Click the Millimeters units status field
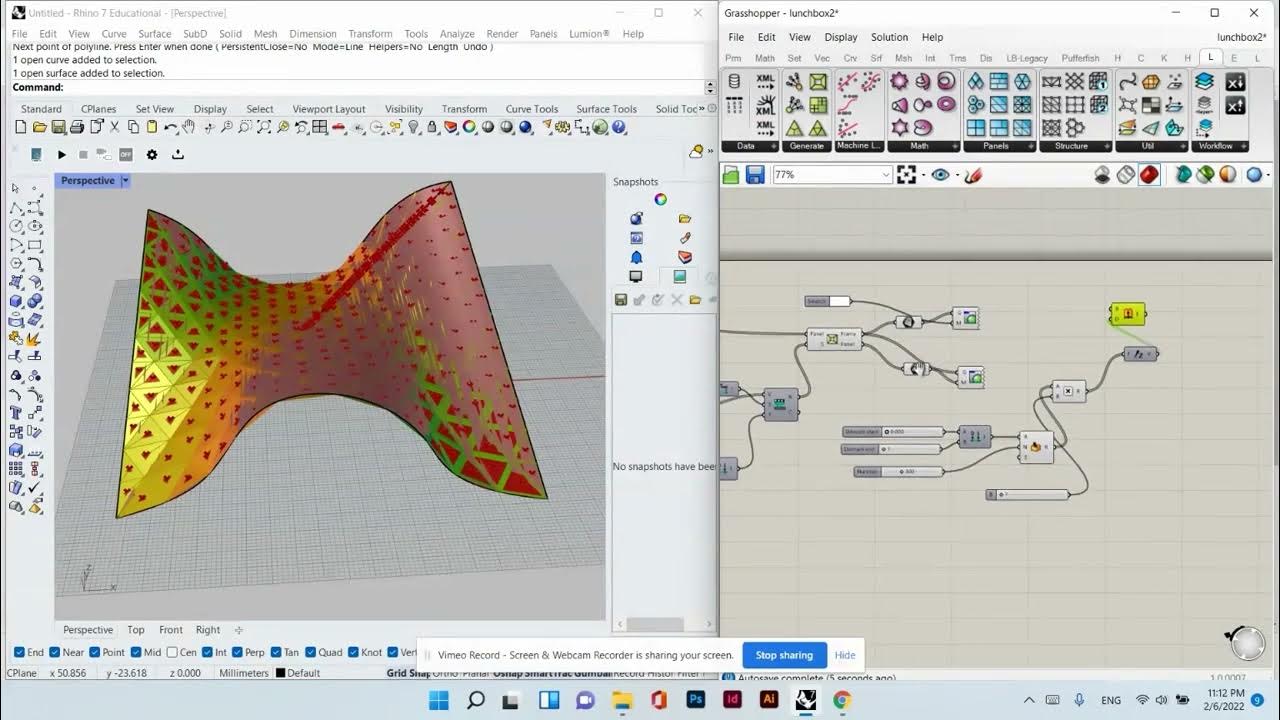This screenshot has height=720, width=1280. click(244, 673)
